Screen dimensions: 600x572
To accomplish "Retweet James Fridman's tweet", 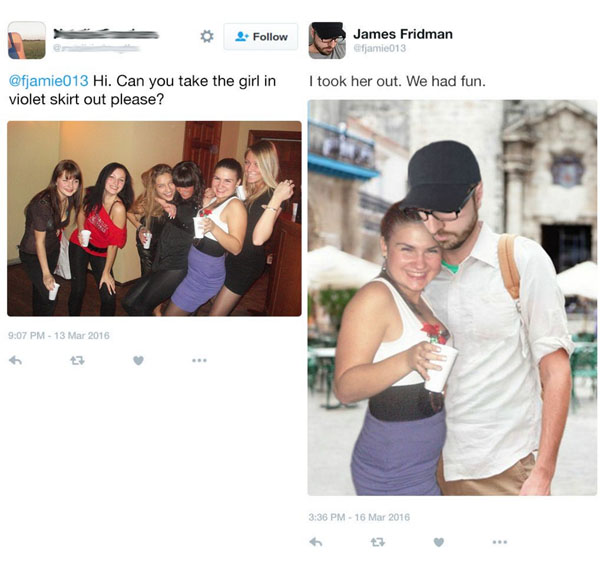I will click(x=378, y=542).
